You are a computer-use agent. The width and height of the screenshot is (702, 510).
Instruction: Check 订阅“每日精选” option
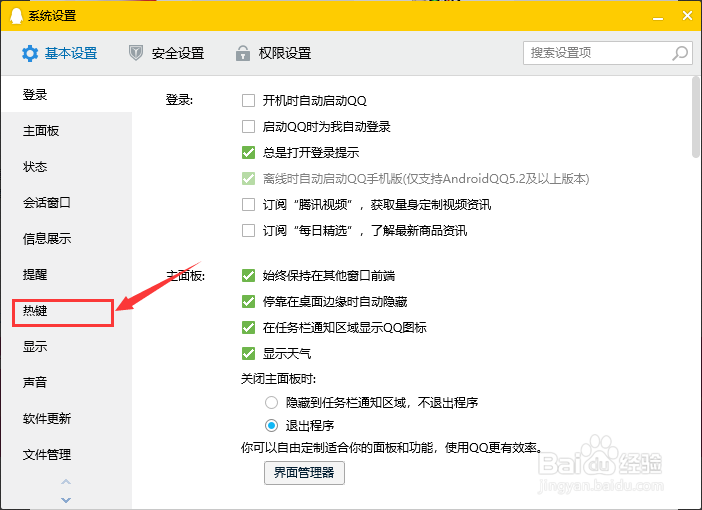pyautogui.click(x=248, y=231)
